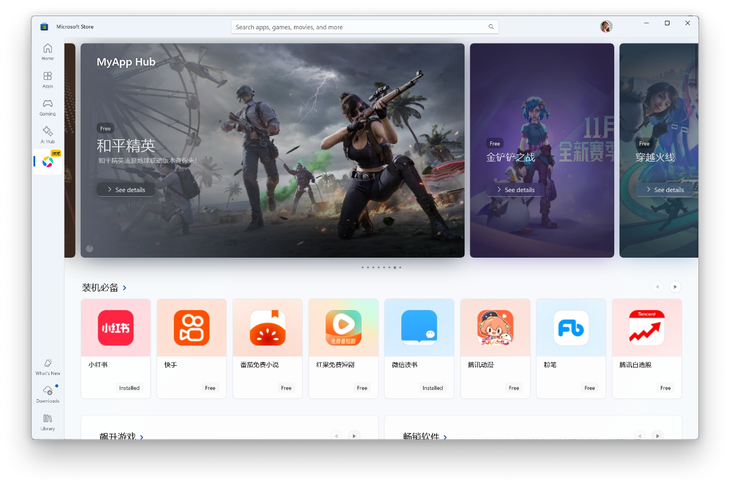
Task: Click the search magnifier icon
Action: [491, 27]
